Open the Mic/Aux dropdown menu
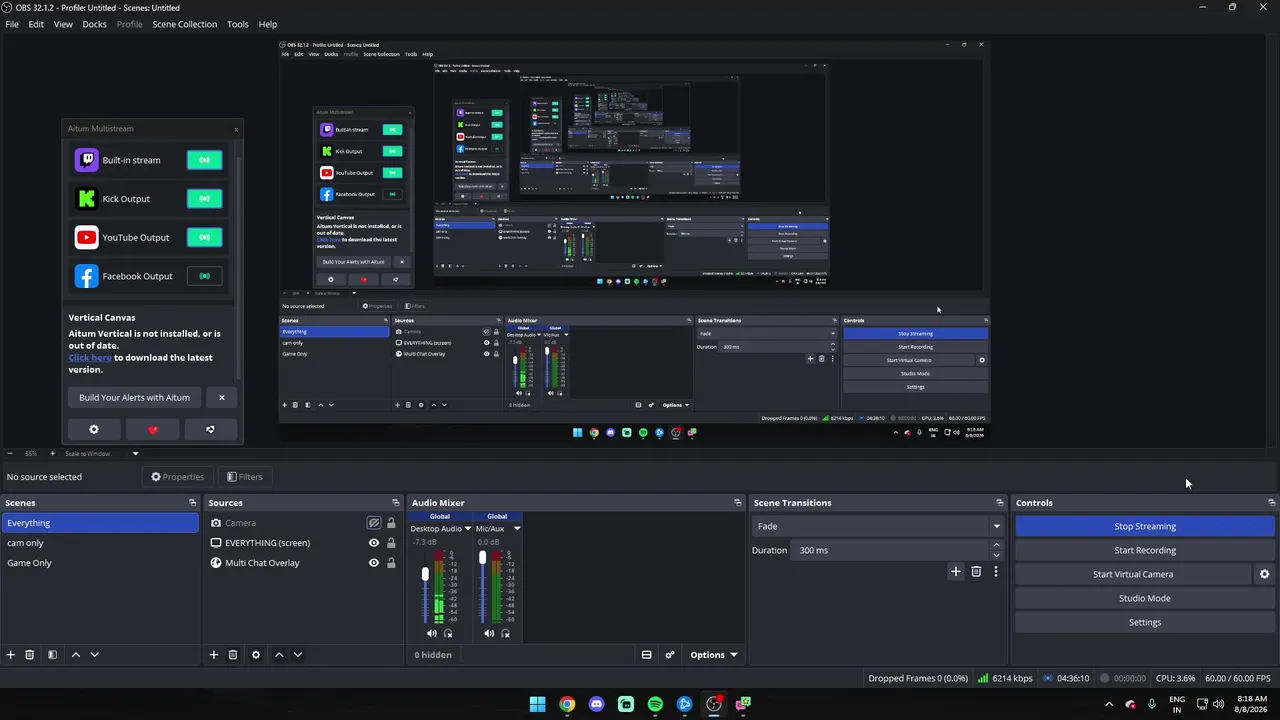 pos(517,529)
